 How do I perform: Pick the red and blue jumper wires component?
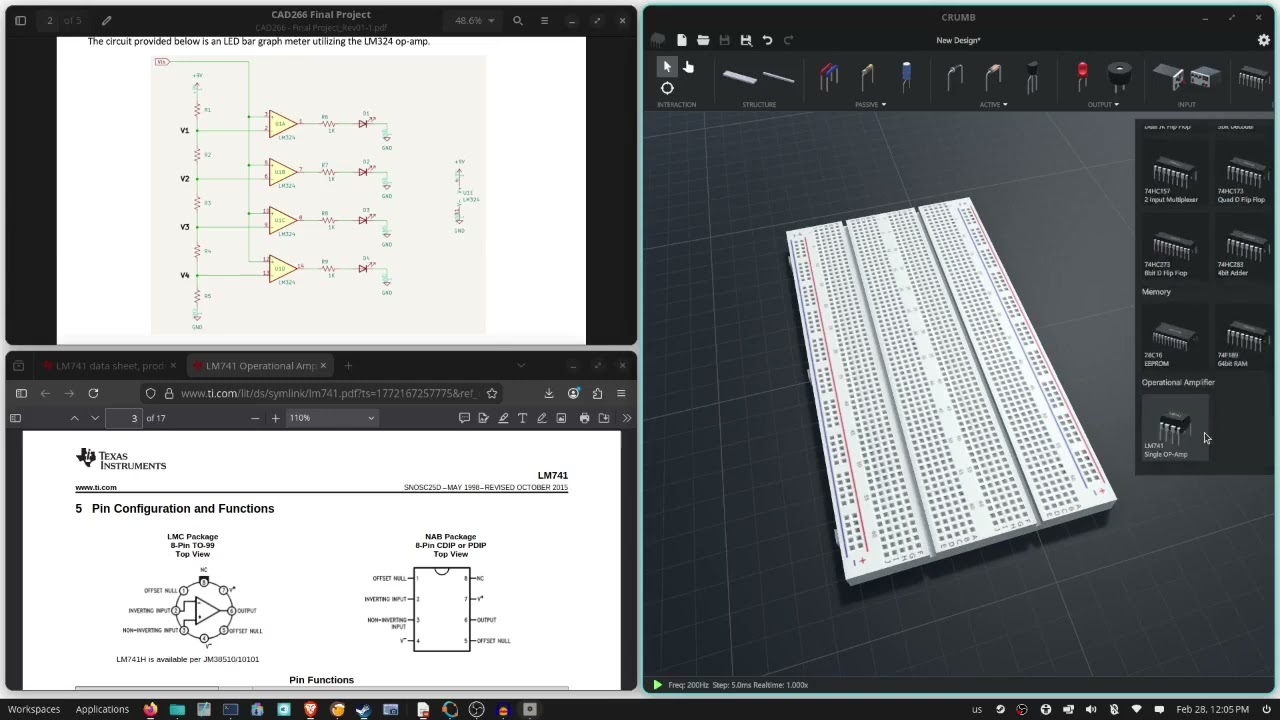829,76
